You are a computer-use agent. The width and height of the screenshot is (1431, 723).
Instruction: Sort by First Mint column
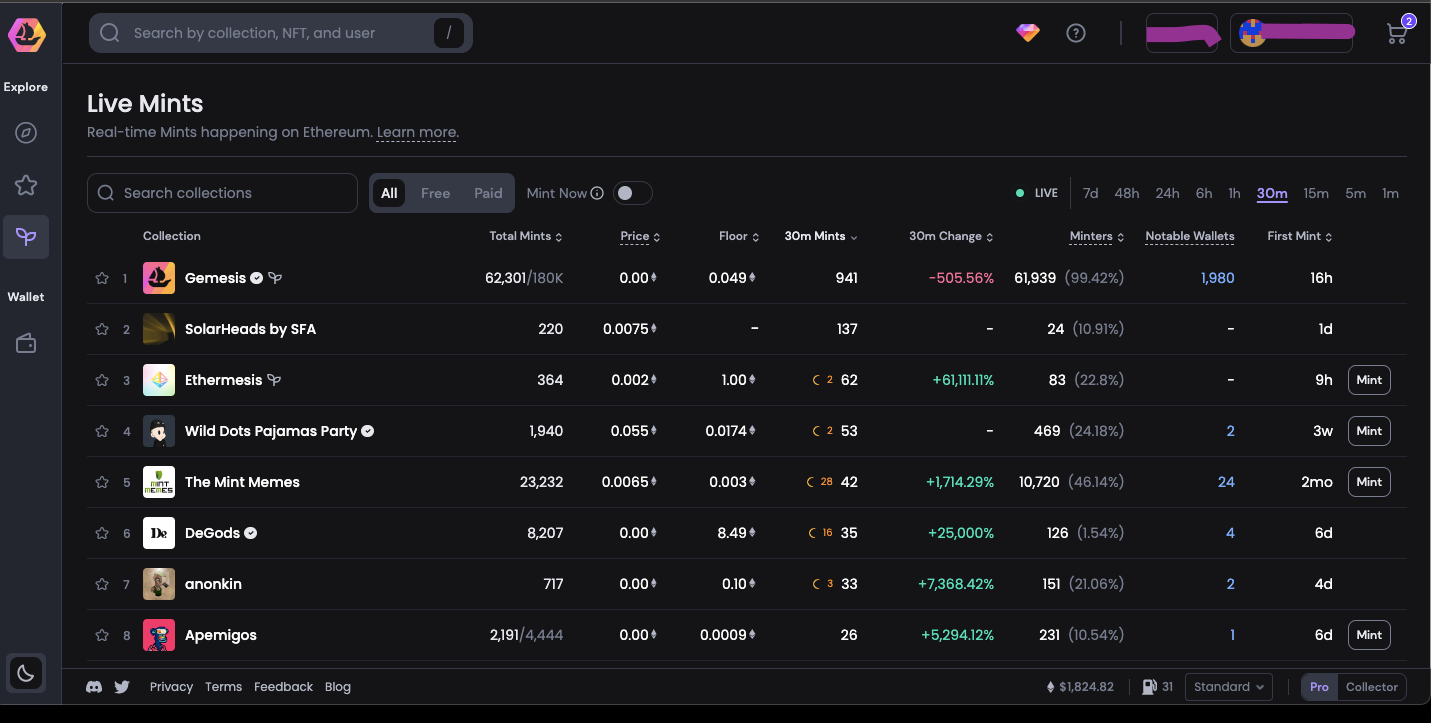[x=1300, y=236]
